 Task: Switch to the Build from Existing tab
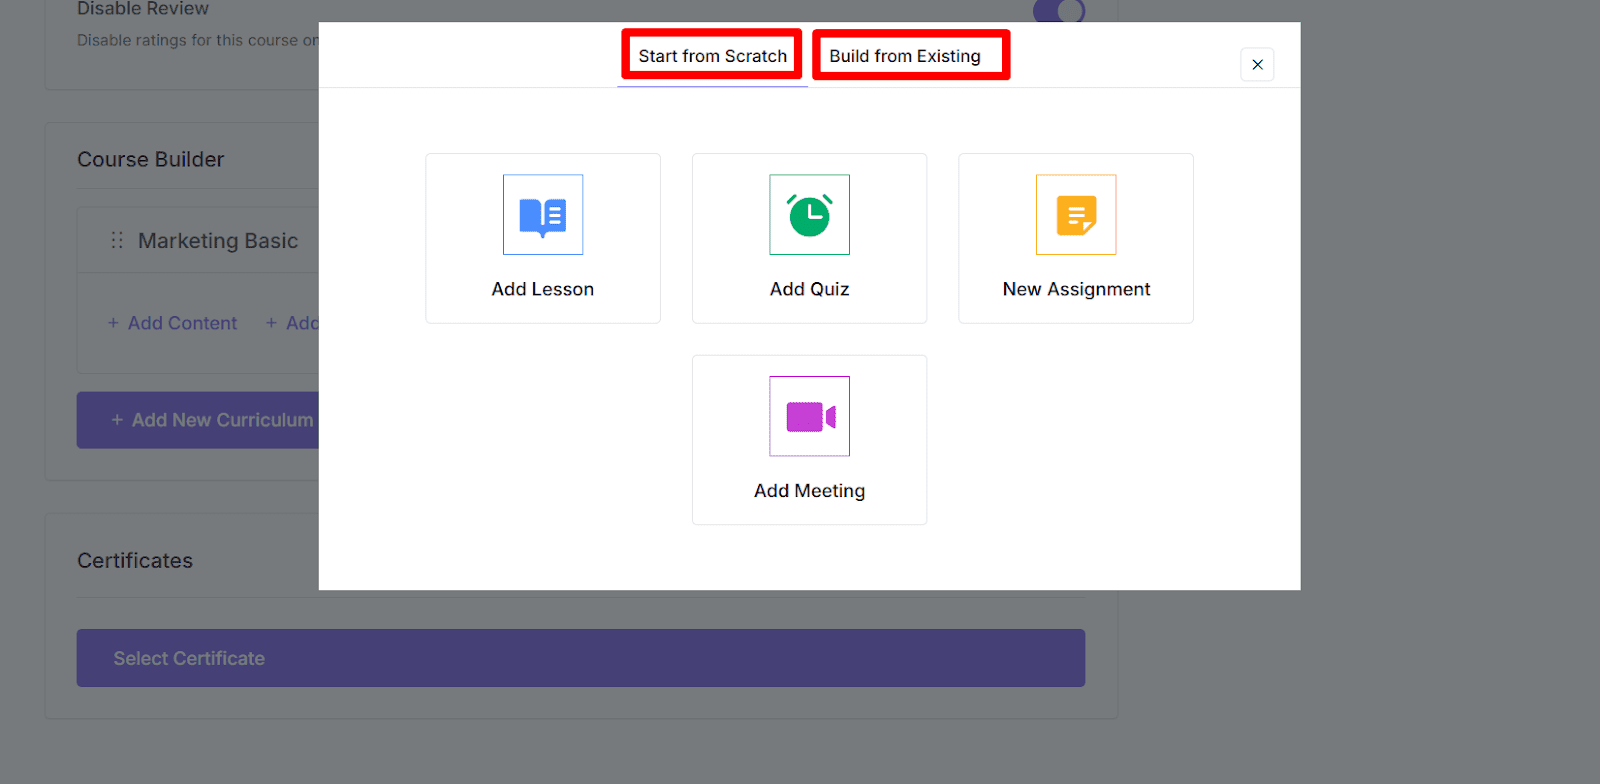(x=905, y=56)
